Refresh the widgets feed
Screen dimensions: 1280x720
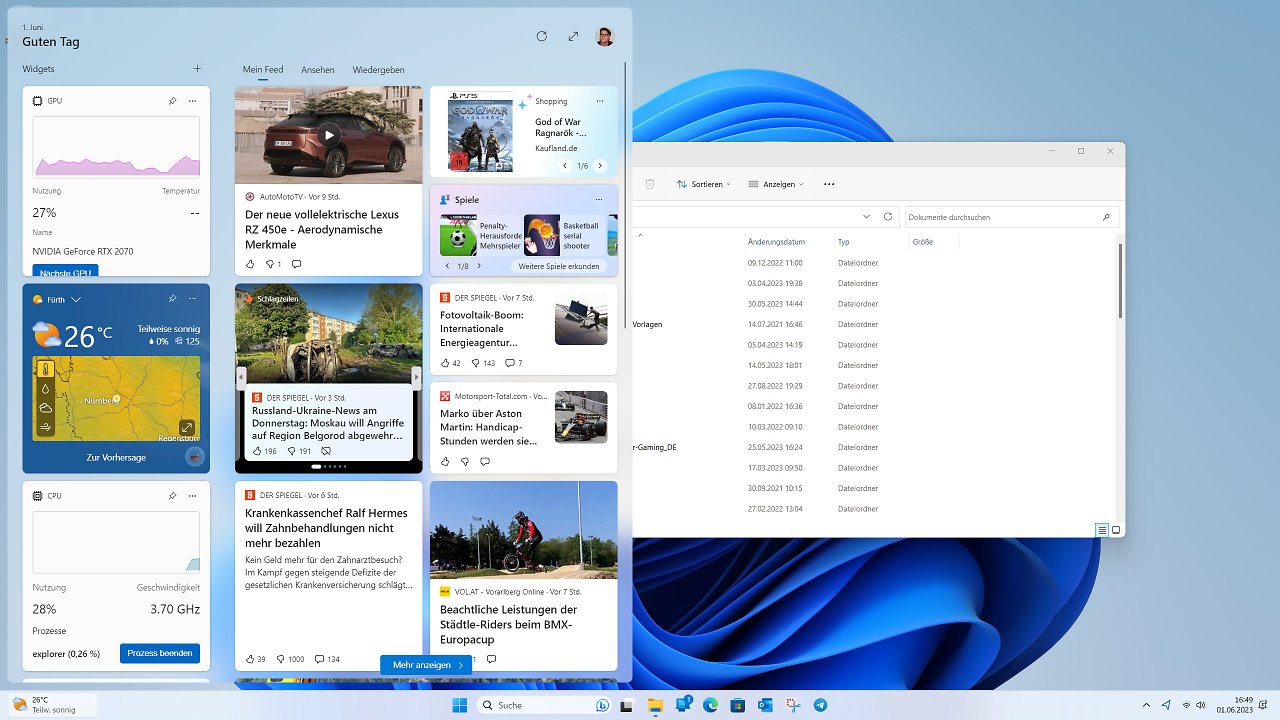541,36
